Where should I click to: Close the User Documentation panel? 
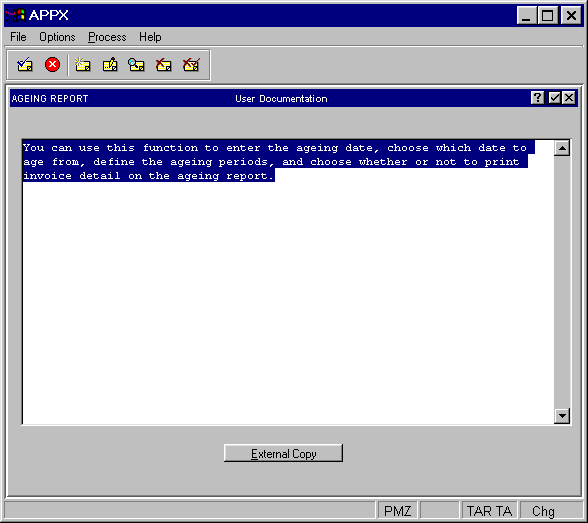coord(569,98)
